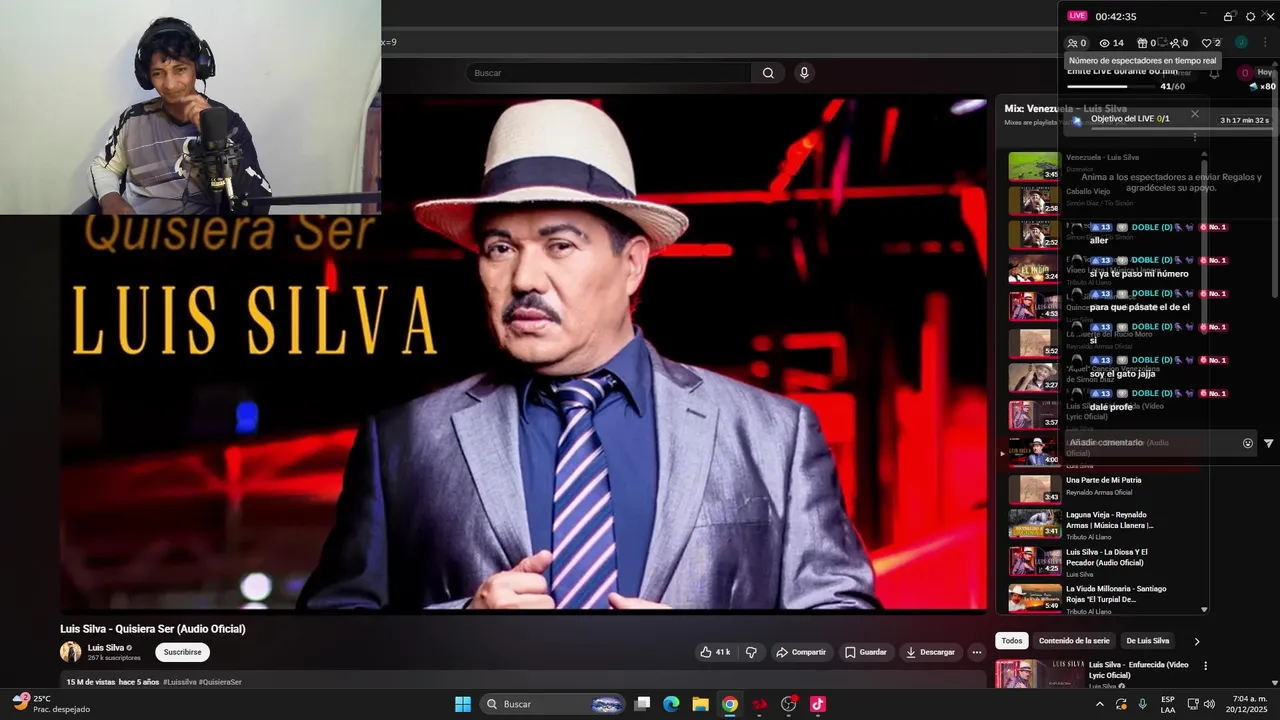Screen dimensions: 1280x720
Task: Click real-time viewers count icon in LIVE panel
Action: click(x=1077, y=43)
